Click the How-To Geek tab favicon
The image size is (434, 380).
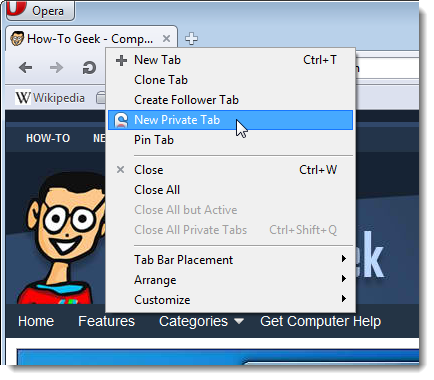[x=17, y=39]
